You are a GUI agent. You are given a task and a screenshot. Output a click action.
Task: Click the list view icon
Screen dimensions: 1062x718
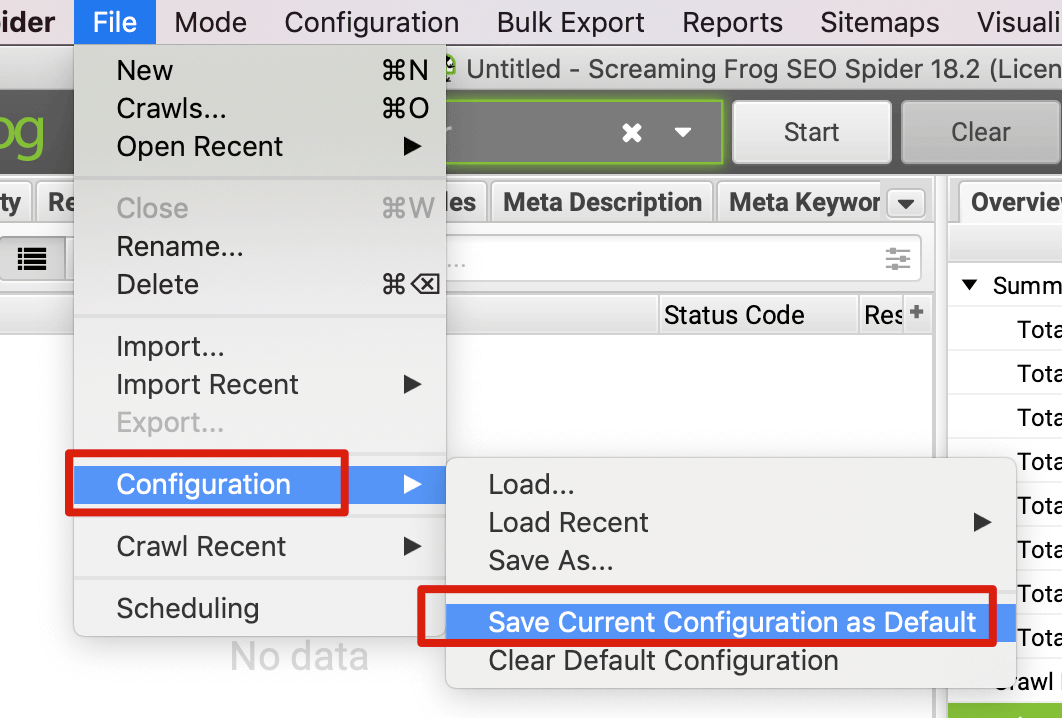pos(32,258)
